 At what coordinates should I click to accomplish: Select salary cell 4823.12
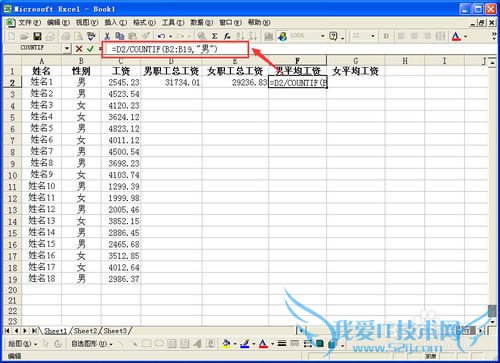click(x=121, y=129)
